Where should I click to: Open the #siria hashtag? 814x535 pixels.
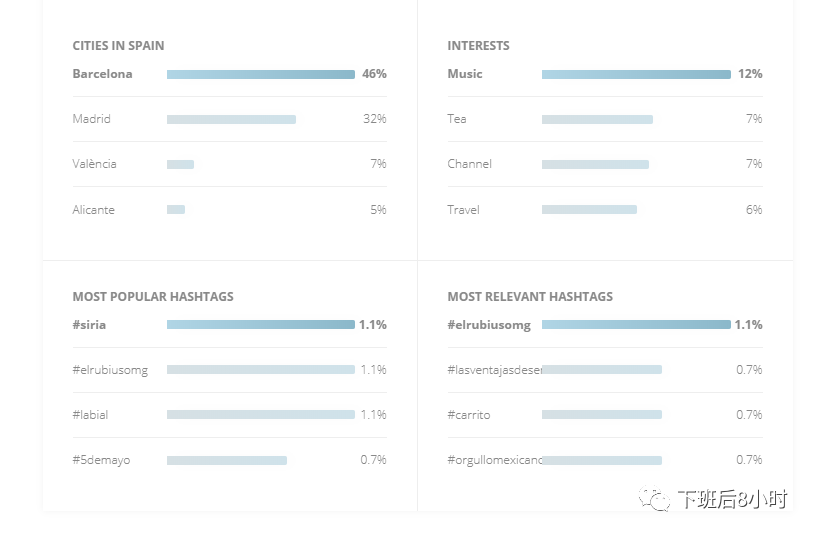coord(89,325)
